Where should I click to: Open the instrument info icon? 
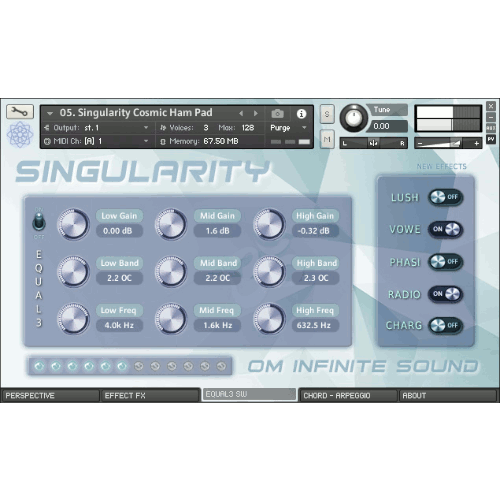[301, 114]
